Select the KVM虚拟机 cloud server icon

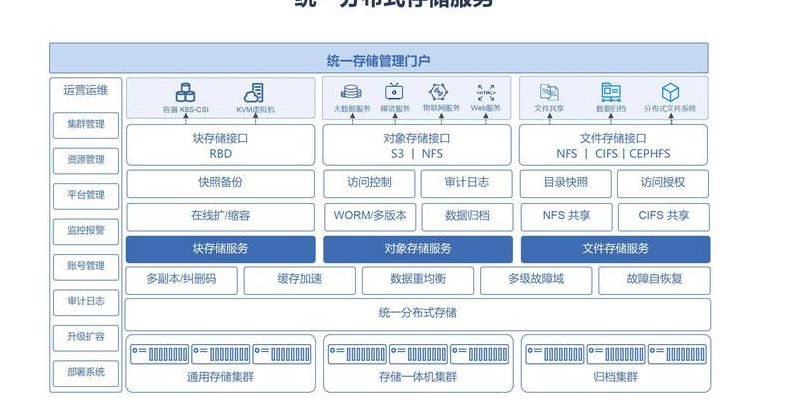254,93
